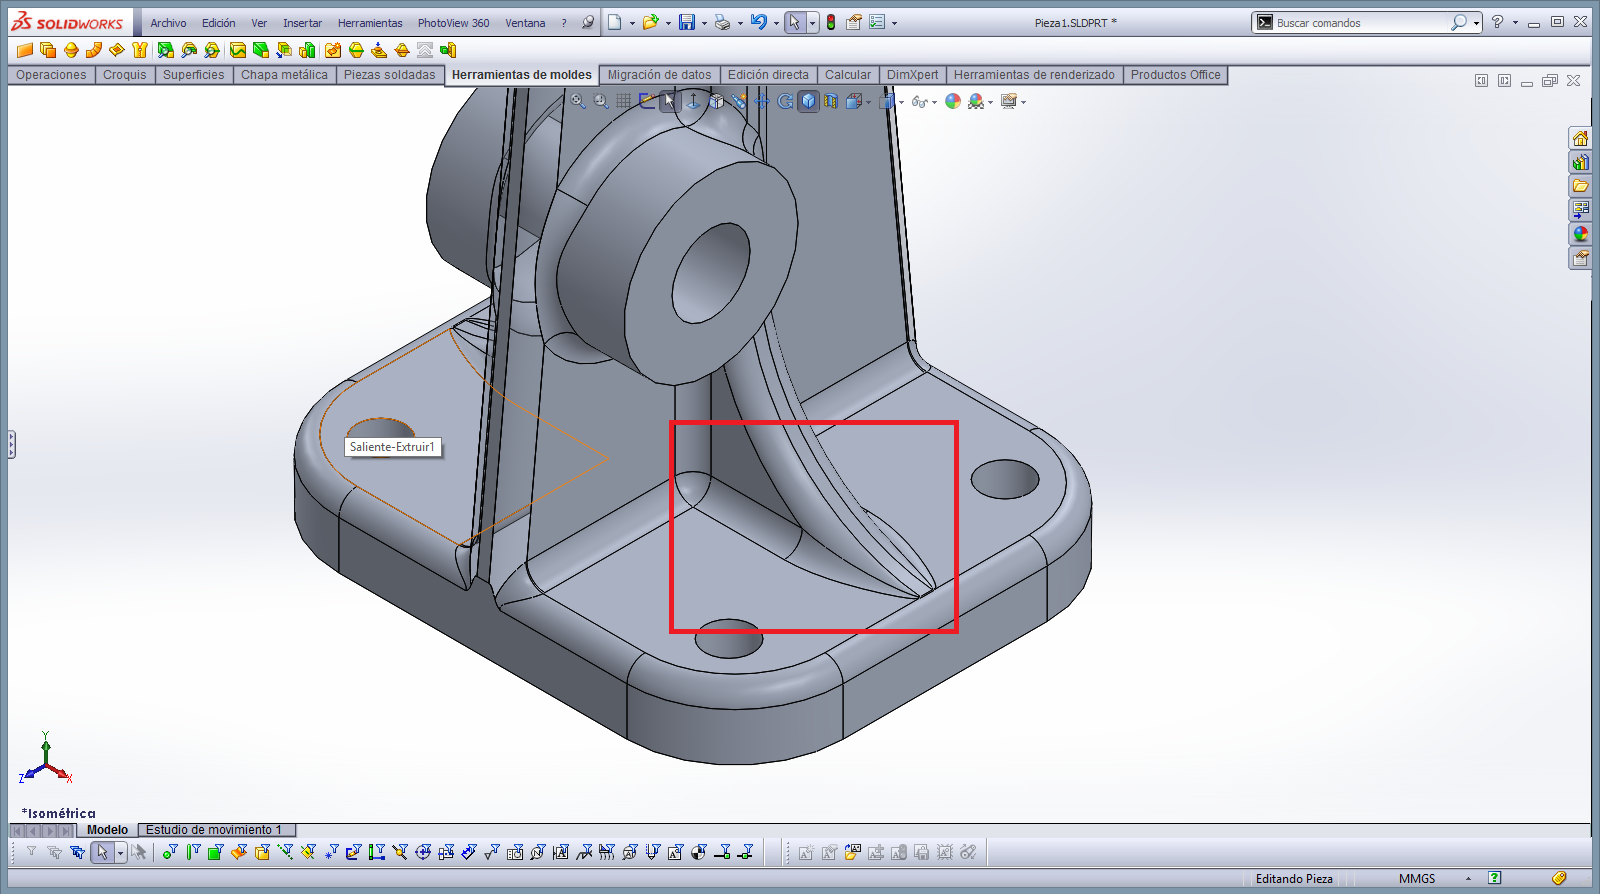Open the Ventana menu
This screenshot has height=894, width=1600.
[x=525, y=23]
